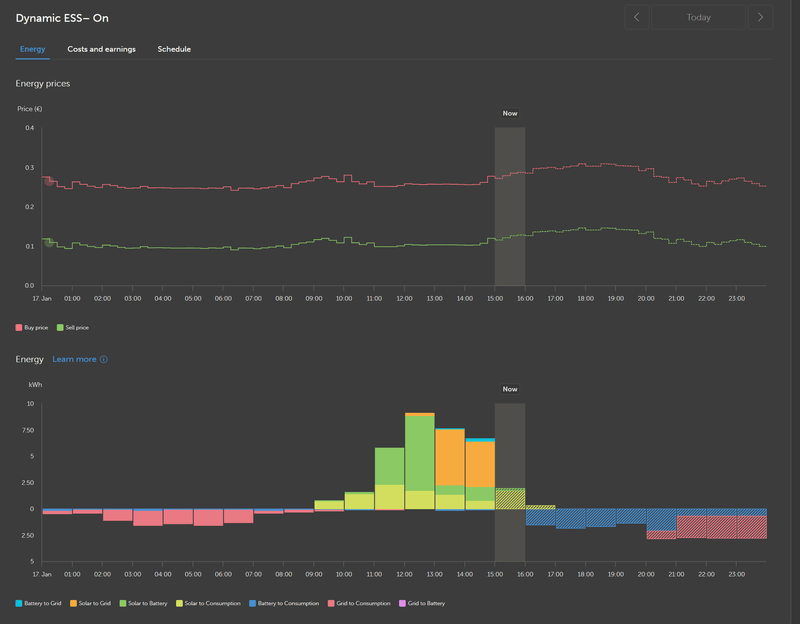800x624 pixels.
Task: Open the Learn more link
Action: [74, 359]
